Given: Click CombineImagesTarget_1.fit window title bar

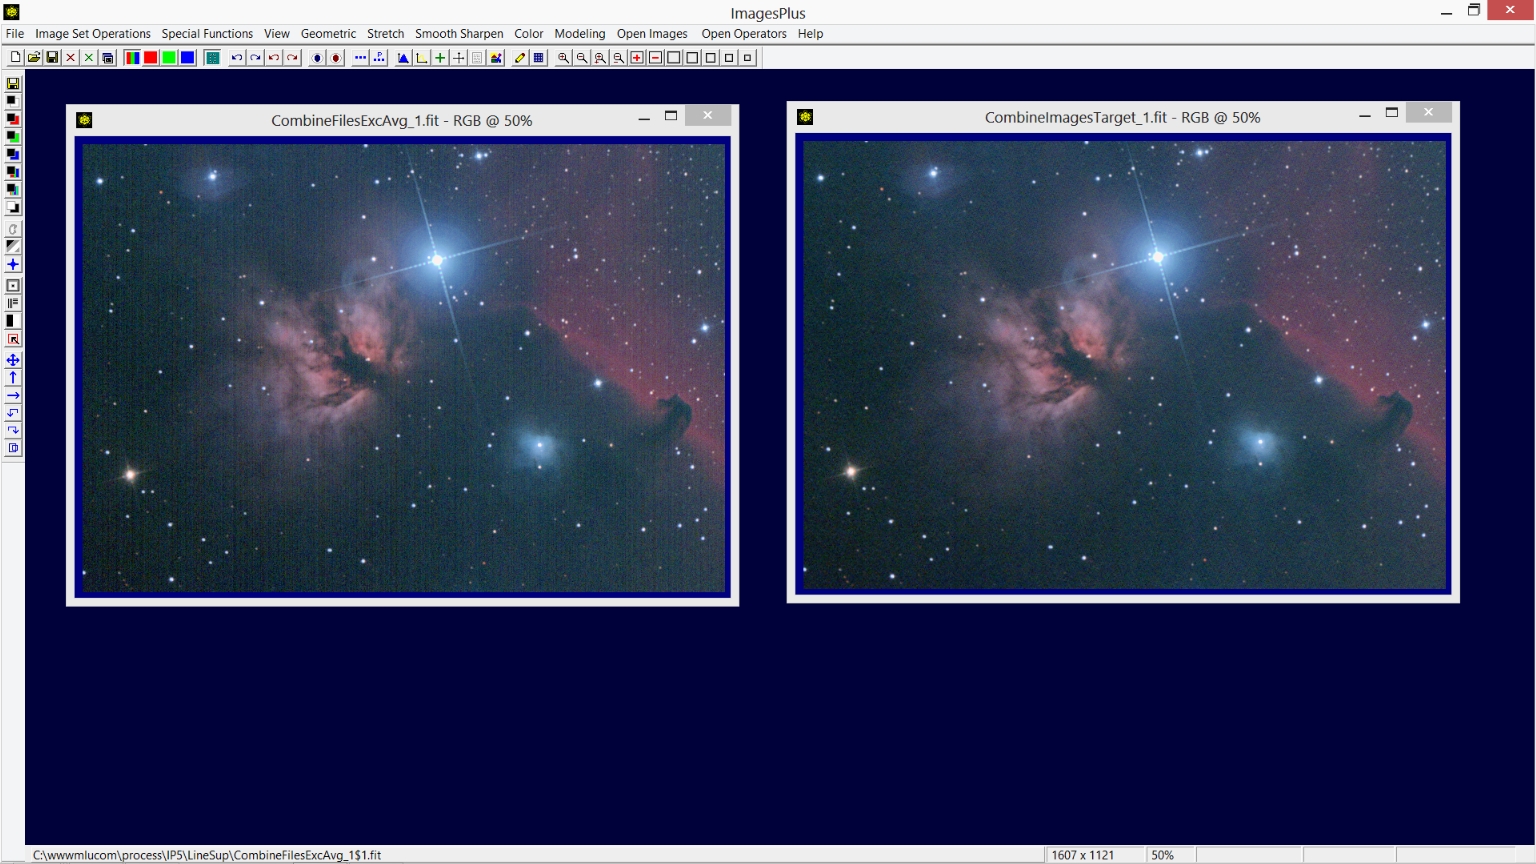Looking at the screenshot, I should pyautogui.click(x=1122, y=117).
